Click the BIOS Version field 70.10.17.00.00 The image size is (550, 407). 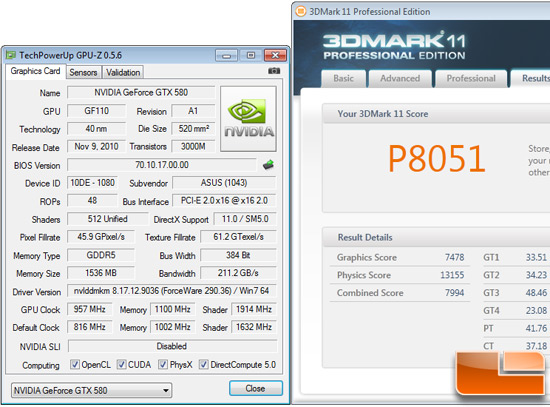[162, 165]
